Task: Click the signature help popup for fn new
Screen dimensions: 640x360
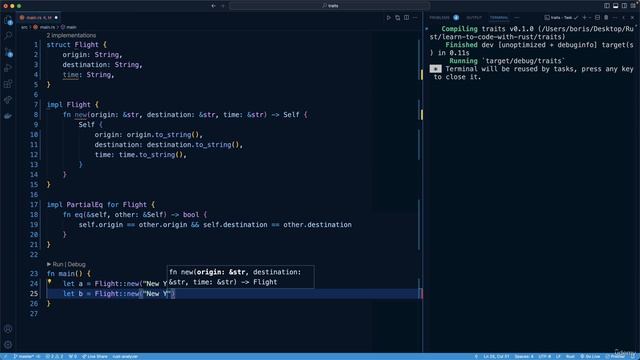Action: pos(240,277)
